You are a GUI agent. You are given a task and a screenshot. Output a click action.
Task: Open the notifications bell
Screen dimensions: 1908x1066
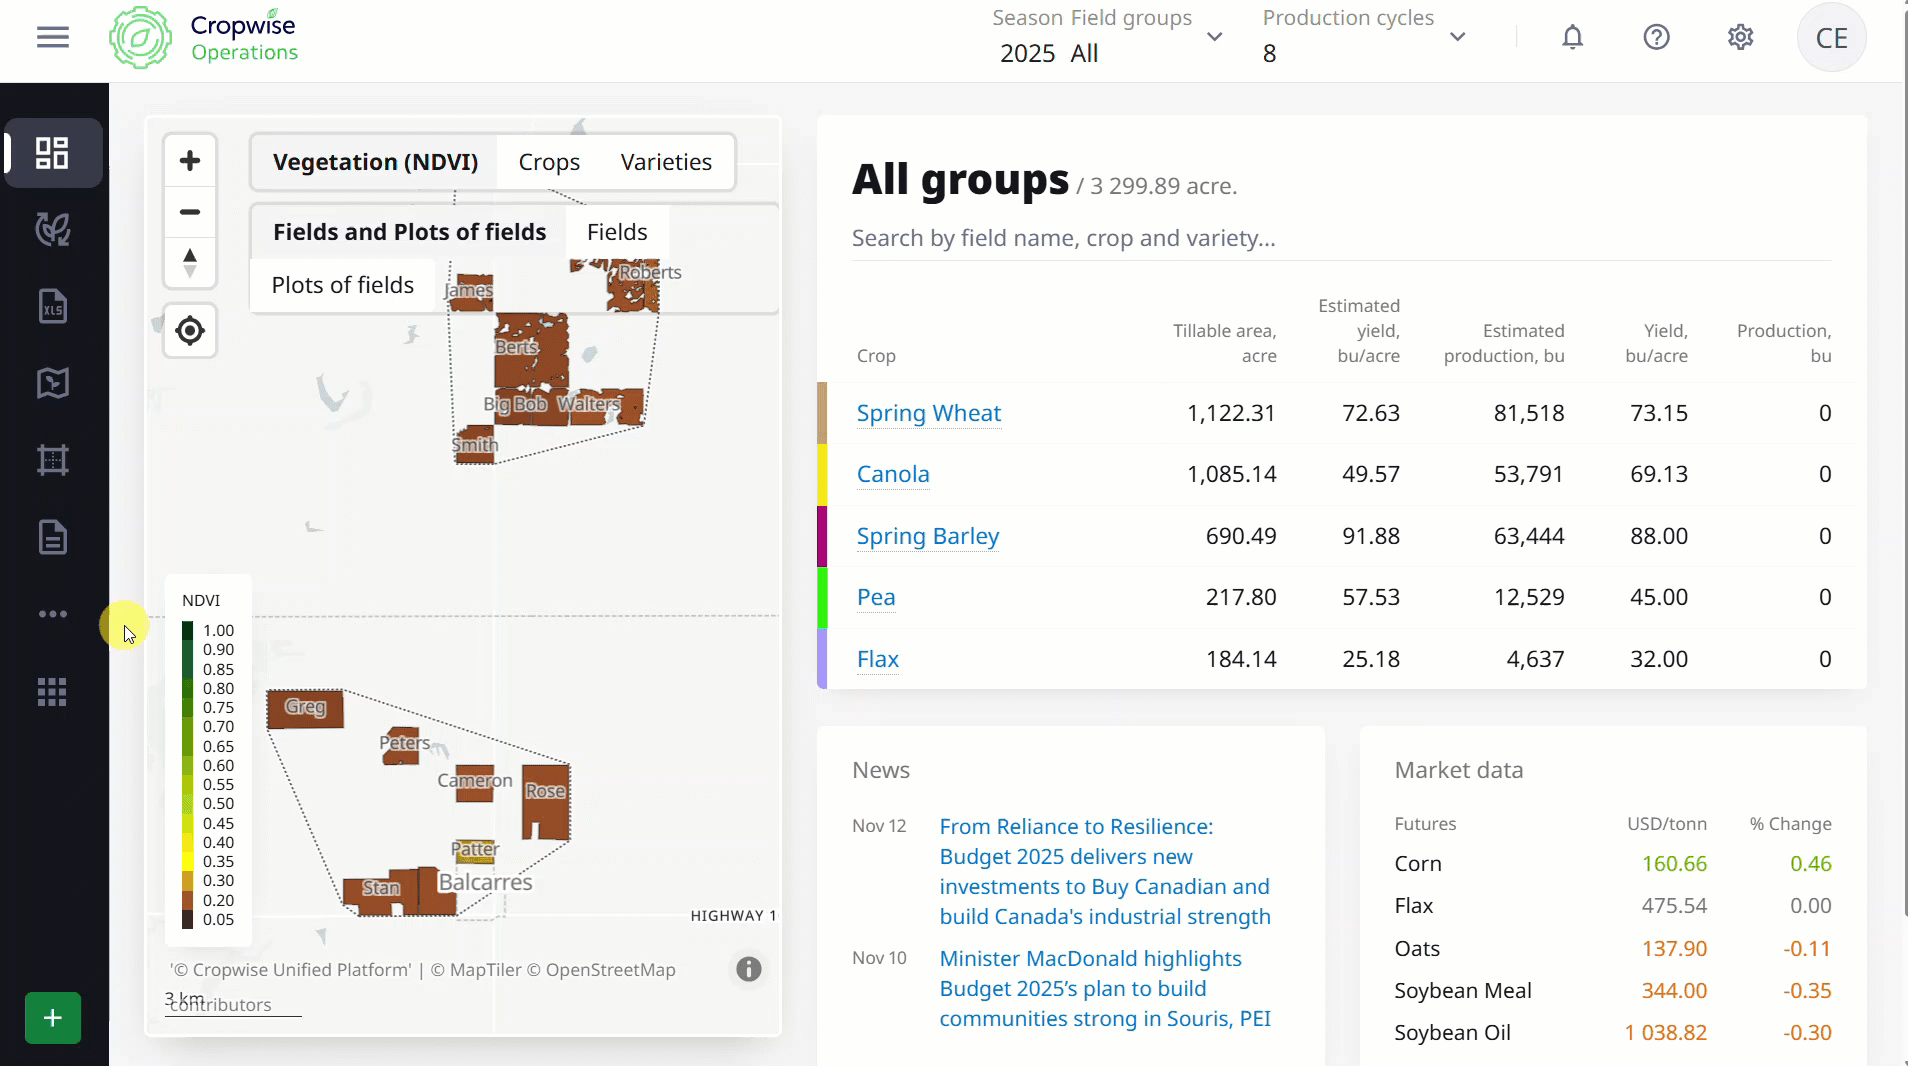click(1572, 38)
